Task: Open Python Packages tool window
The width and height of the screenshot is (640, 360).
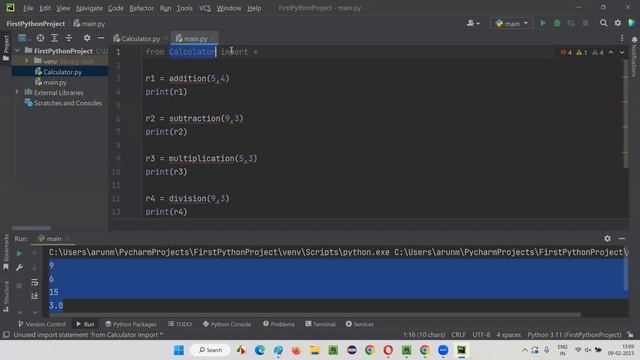Action: [x=131, y=324]
